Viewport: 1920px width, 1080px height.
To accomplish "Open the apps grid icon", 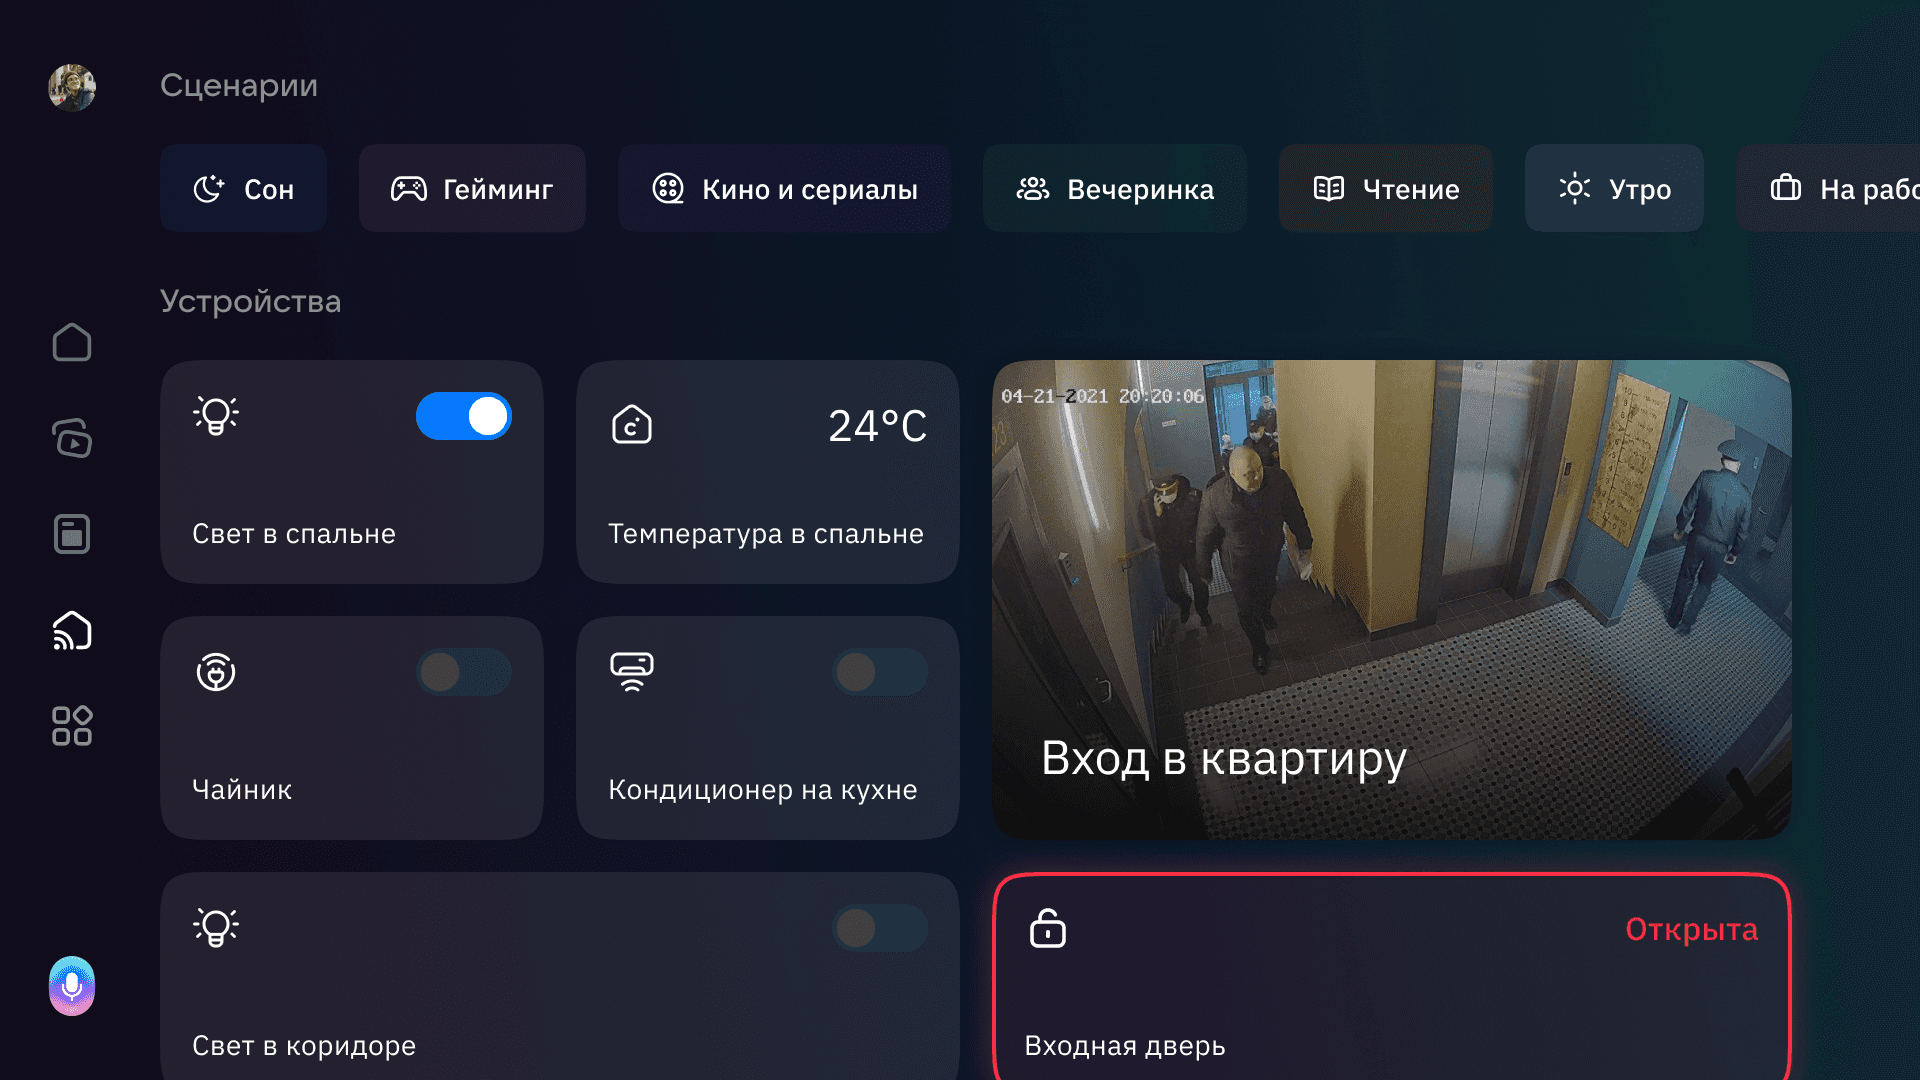I will (72, 726).
